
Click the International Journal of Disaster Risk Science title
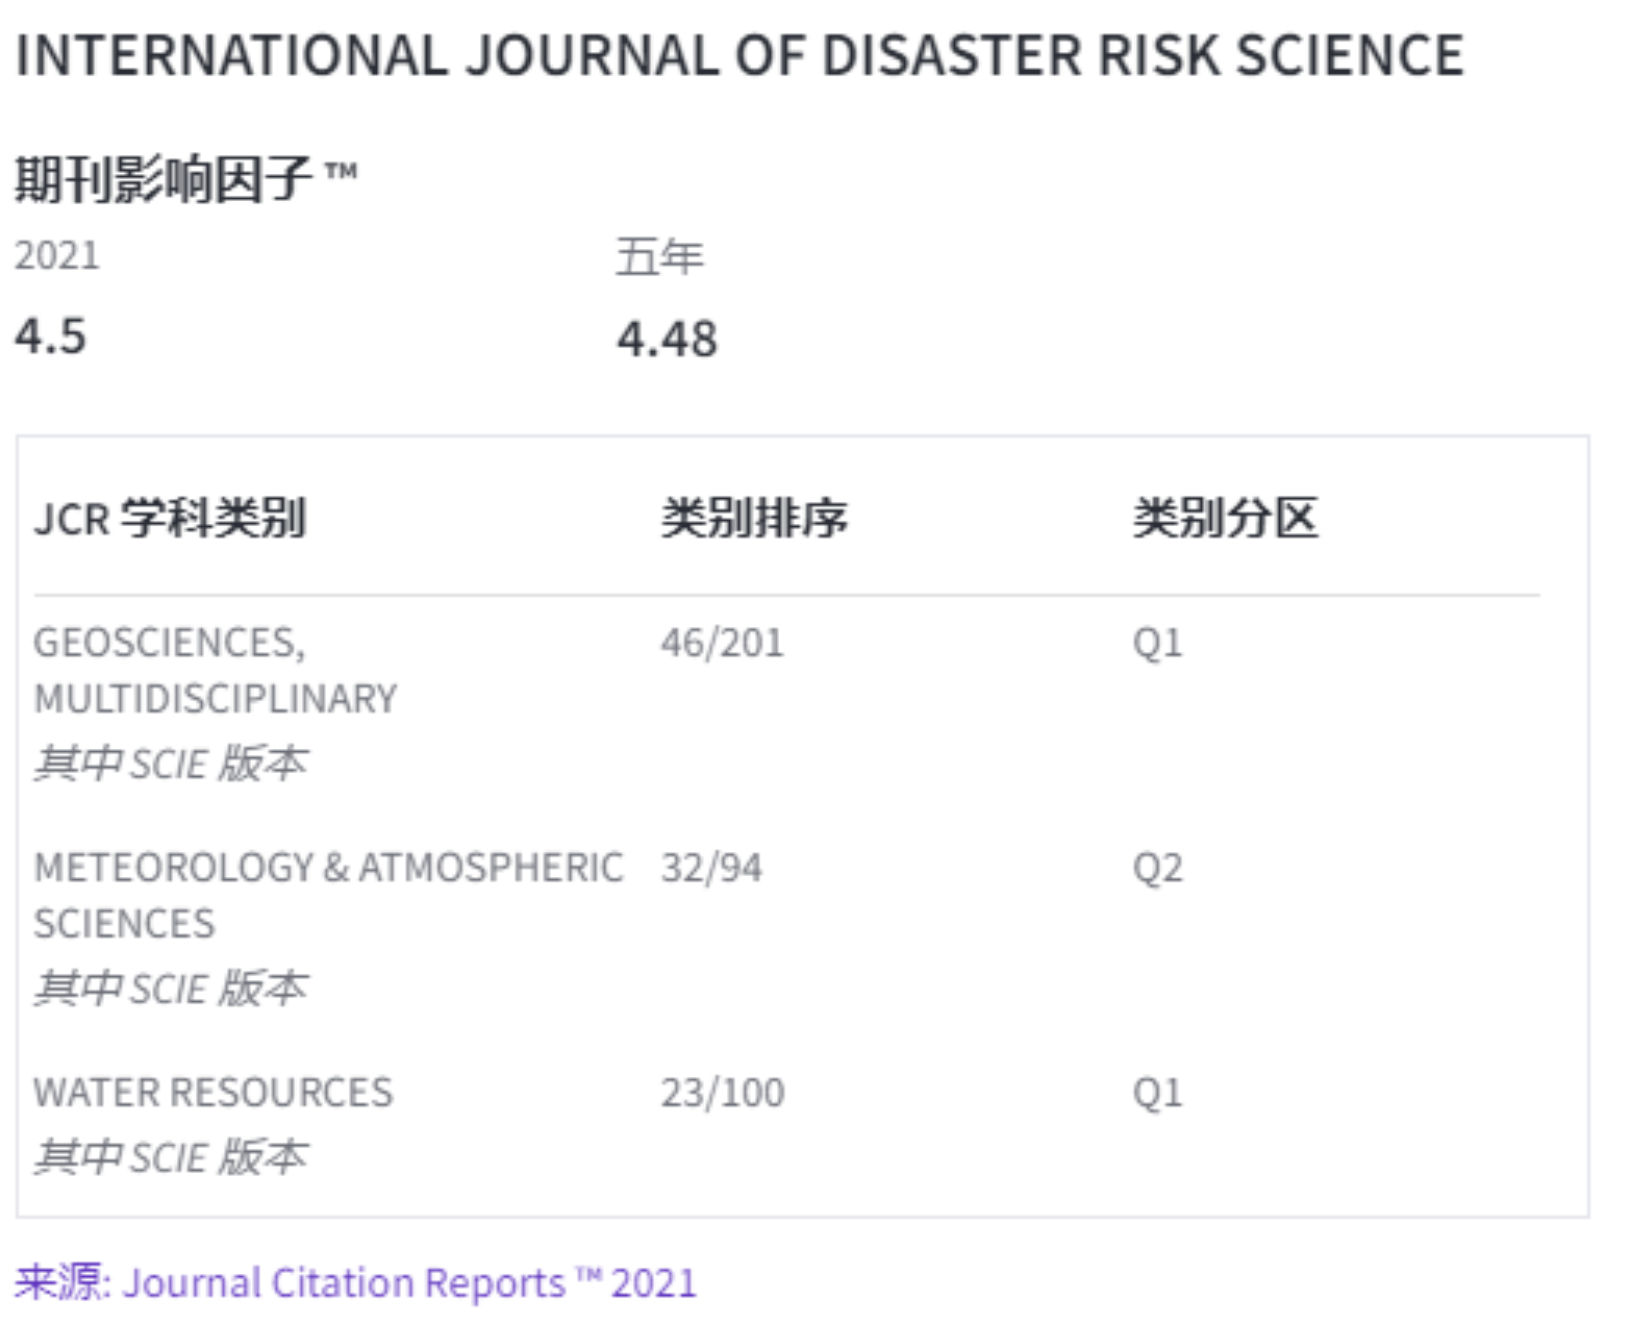[x=739, y=55]
